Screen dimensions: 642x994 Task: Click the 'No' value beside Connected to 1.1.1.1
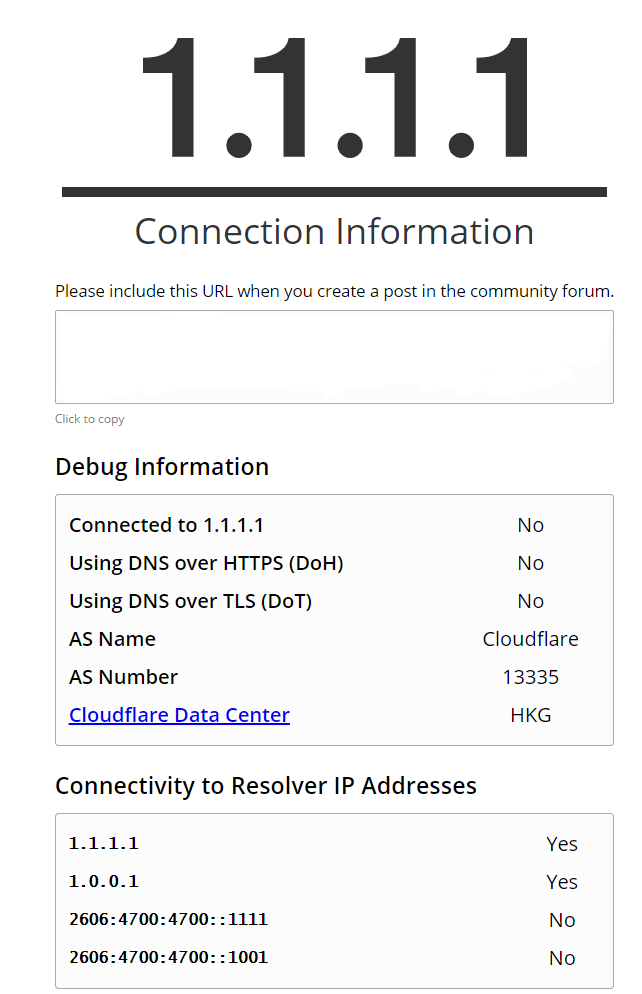530,525
